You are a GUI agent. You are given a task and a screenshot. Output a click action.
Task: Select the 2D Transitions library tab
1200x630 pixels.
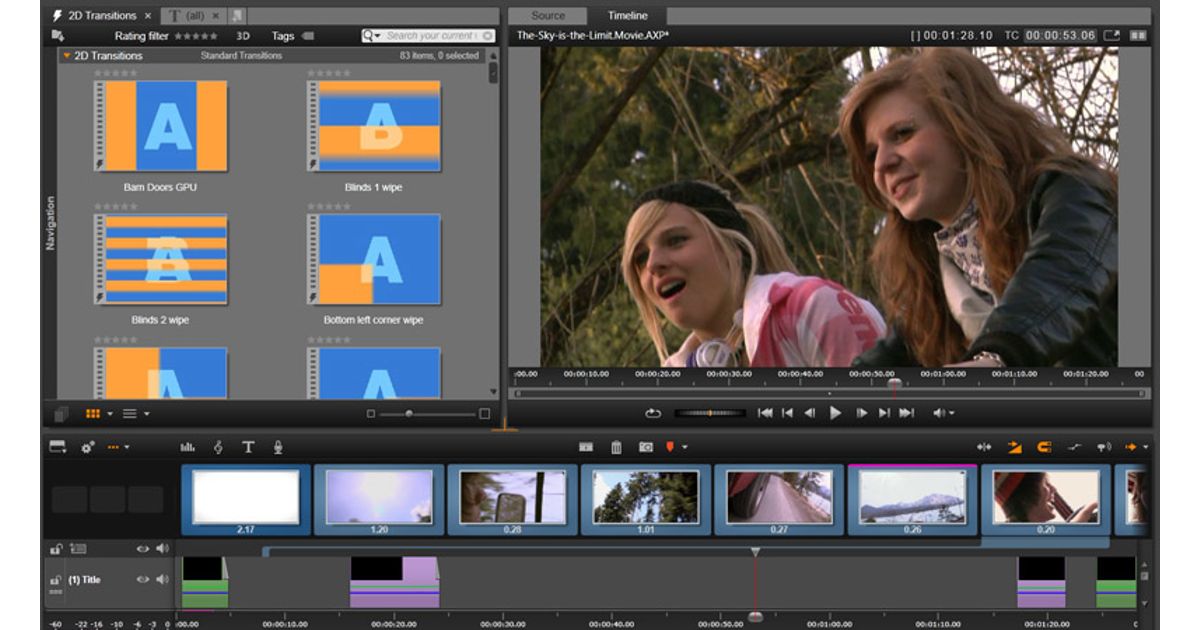[x=100, y=16]
